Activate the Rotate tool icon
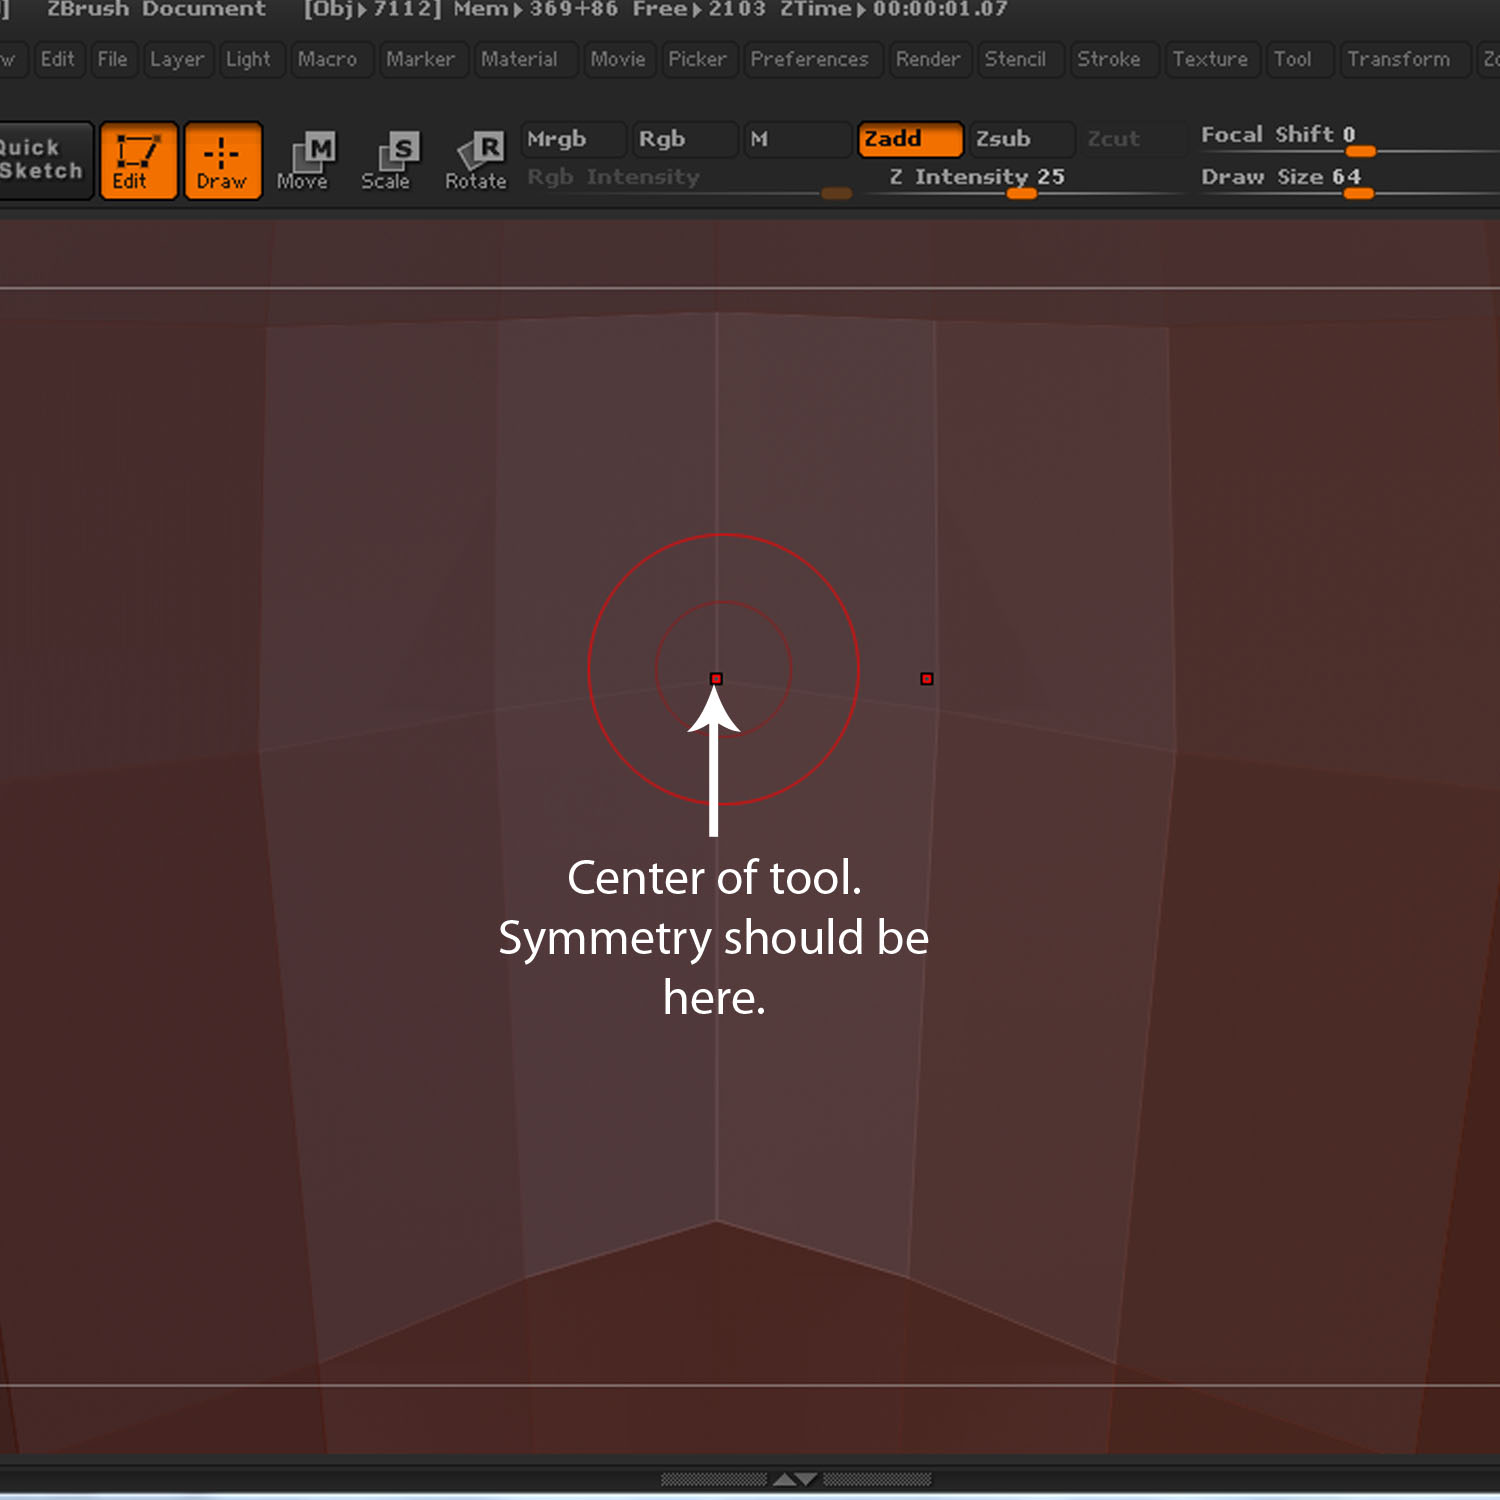Image resolution: width=1500 pixels, height=1500 pixels. pyautogui.click(x=475, y=160)
